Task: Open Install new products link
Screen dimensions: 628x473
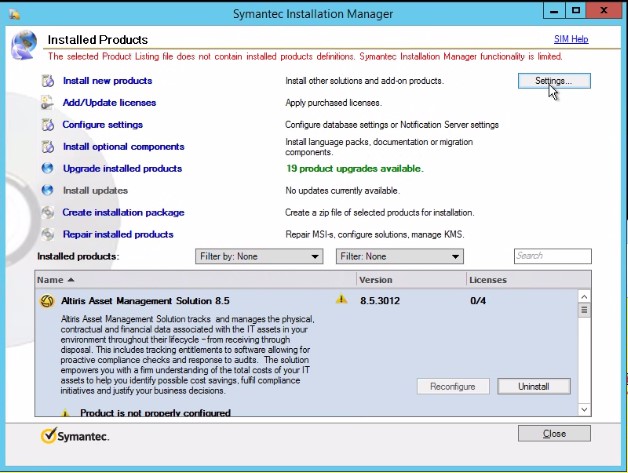Action: [107, 81]
